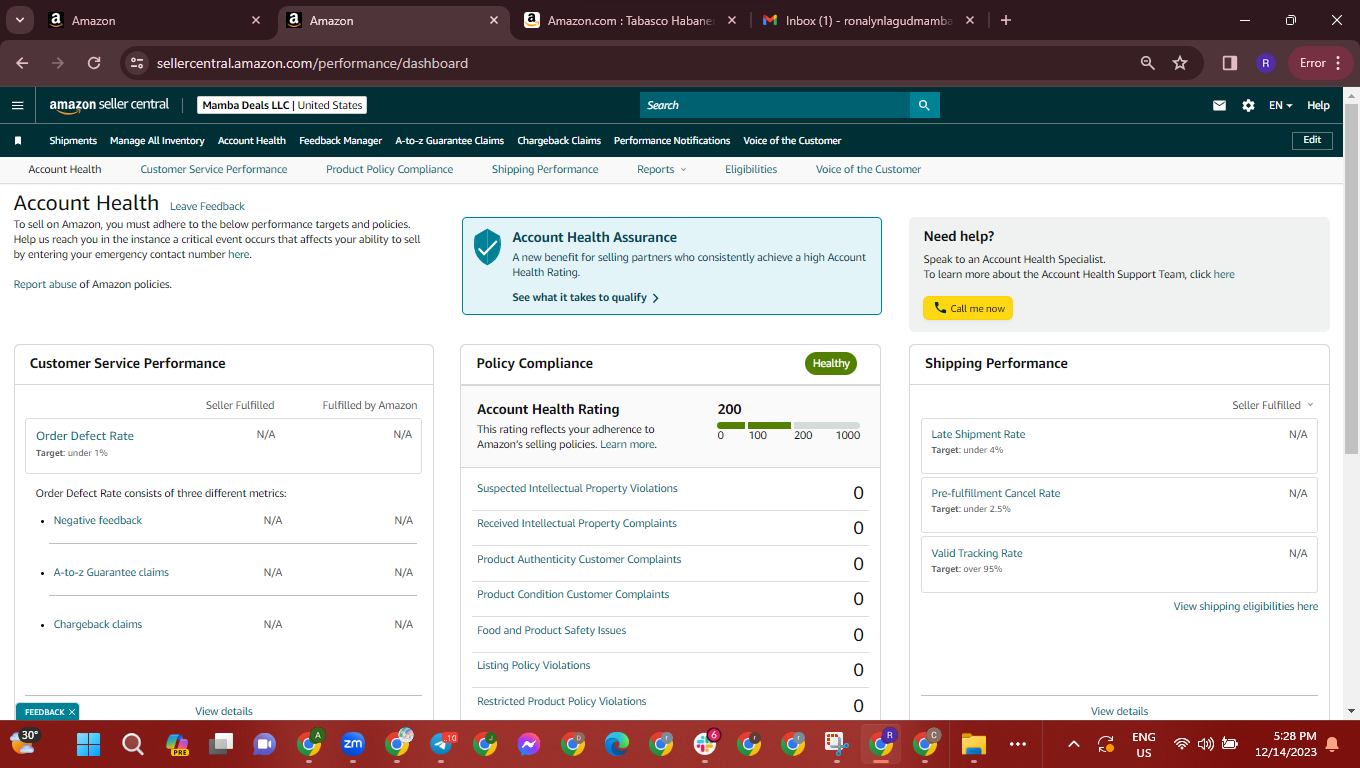Image resolution: width=1360 pixels, height=768 pixels.
Task: Expand See what it takes to qualify
Action: click(x=585, y=298)
